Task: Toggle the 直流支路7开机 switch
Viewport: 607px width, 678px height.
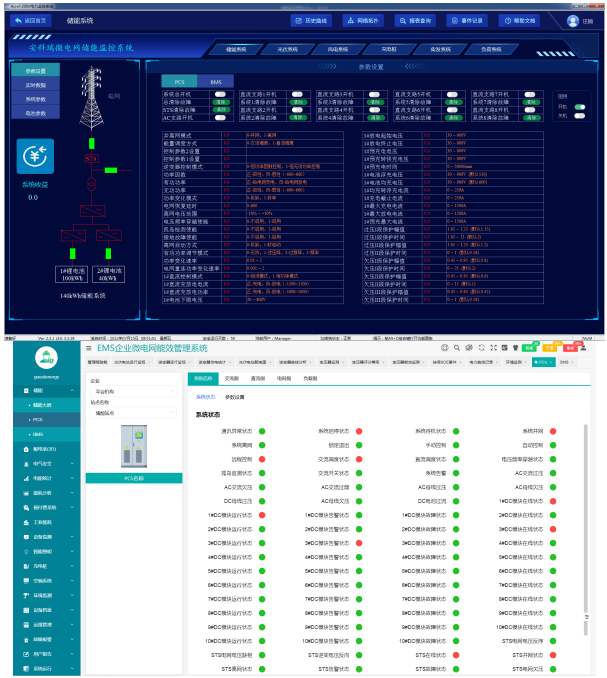Action: tap(530, 94)
